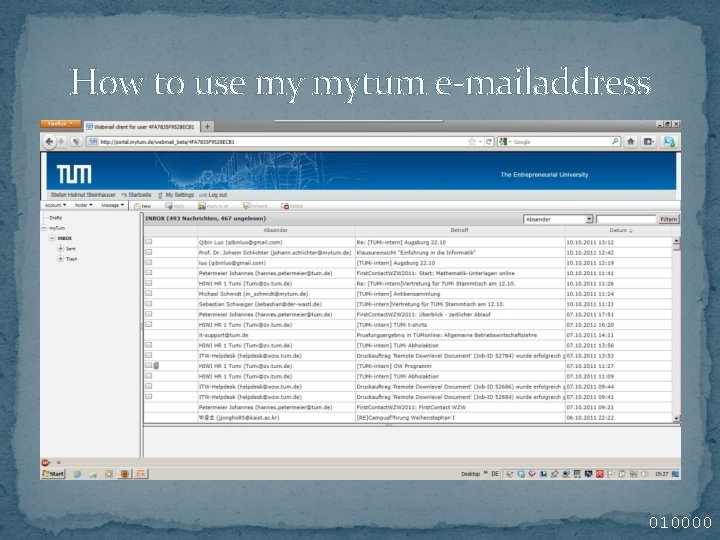Click Internet Explorer quick launch icon
Image resolution: width=720 pixels, height=540 pixels.
pos(77,473)
